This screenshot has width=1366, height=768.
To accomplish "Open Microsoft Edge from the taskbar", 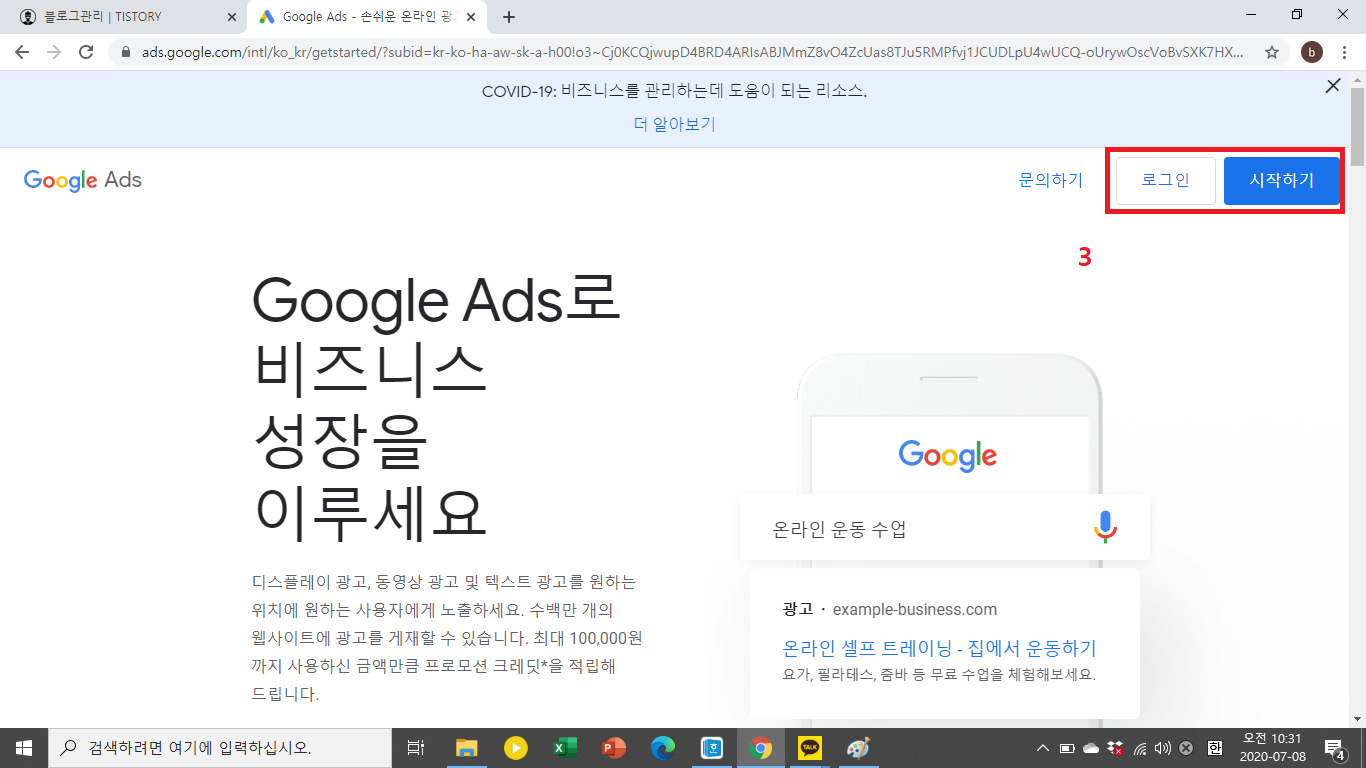I will [663, 748].
